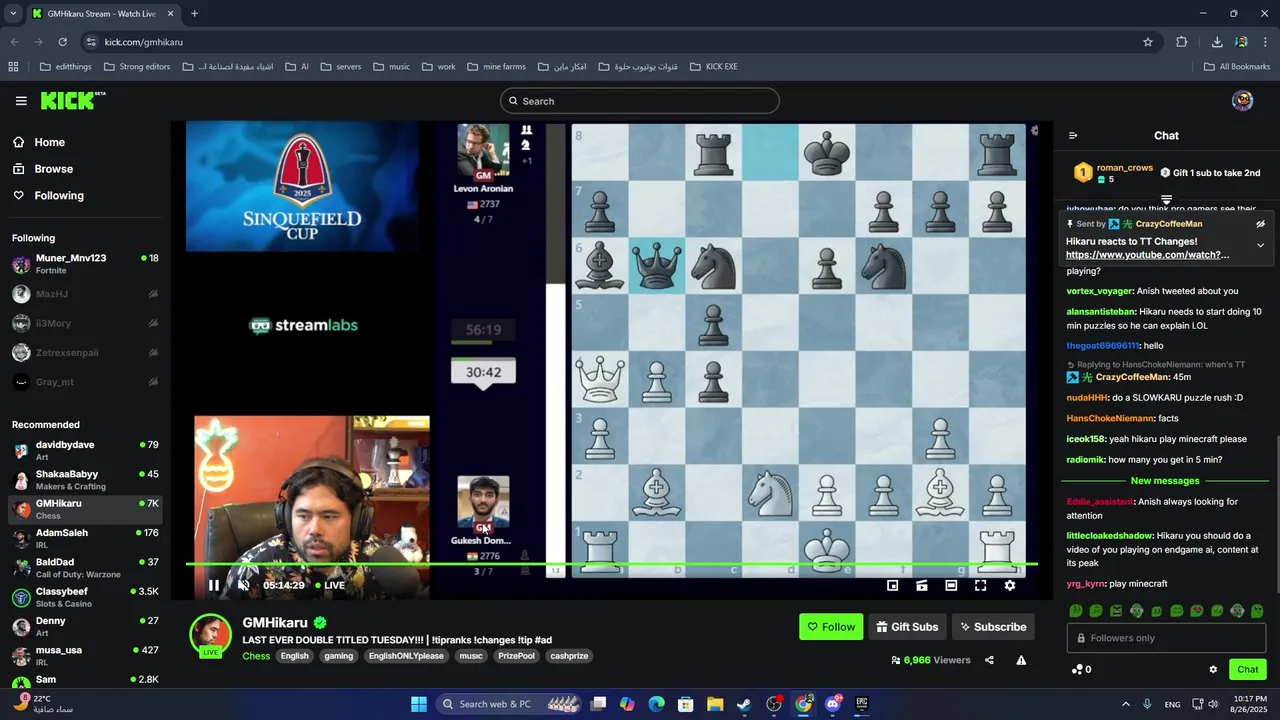Viewport: 1280px width, 720px height.
Task: Open the Chess category link
Action: [256, 656]
